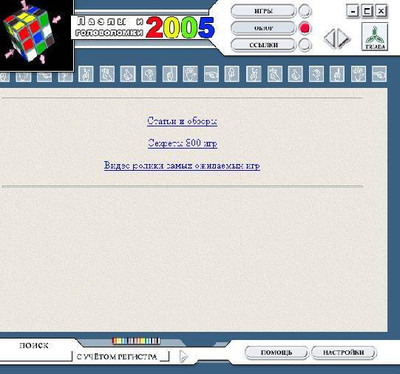Go back with the left triangle arrow
Screen dimensions: 400x374
[330, 39]
